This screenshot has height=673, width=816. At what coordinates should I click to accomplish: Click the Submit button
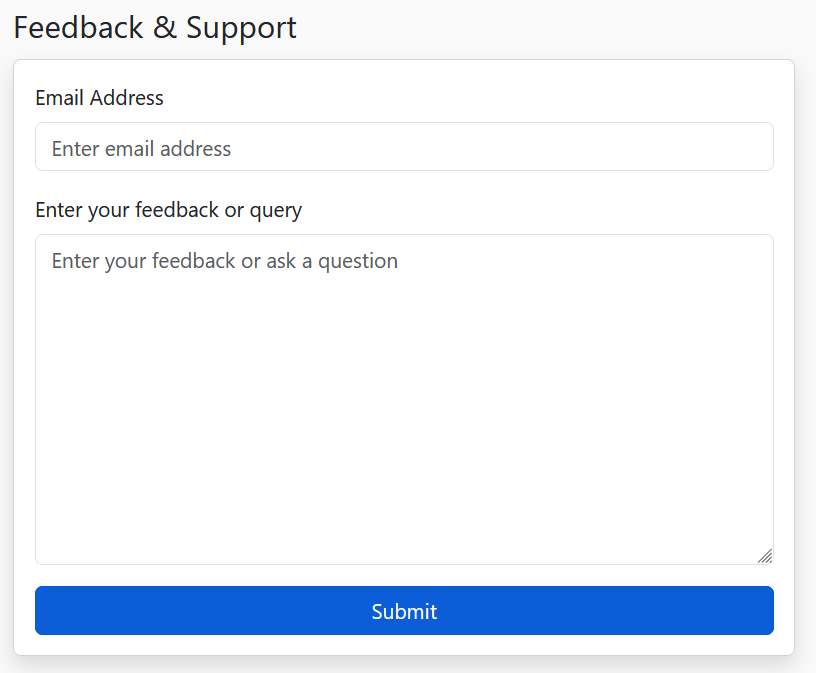404,611
